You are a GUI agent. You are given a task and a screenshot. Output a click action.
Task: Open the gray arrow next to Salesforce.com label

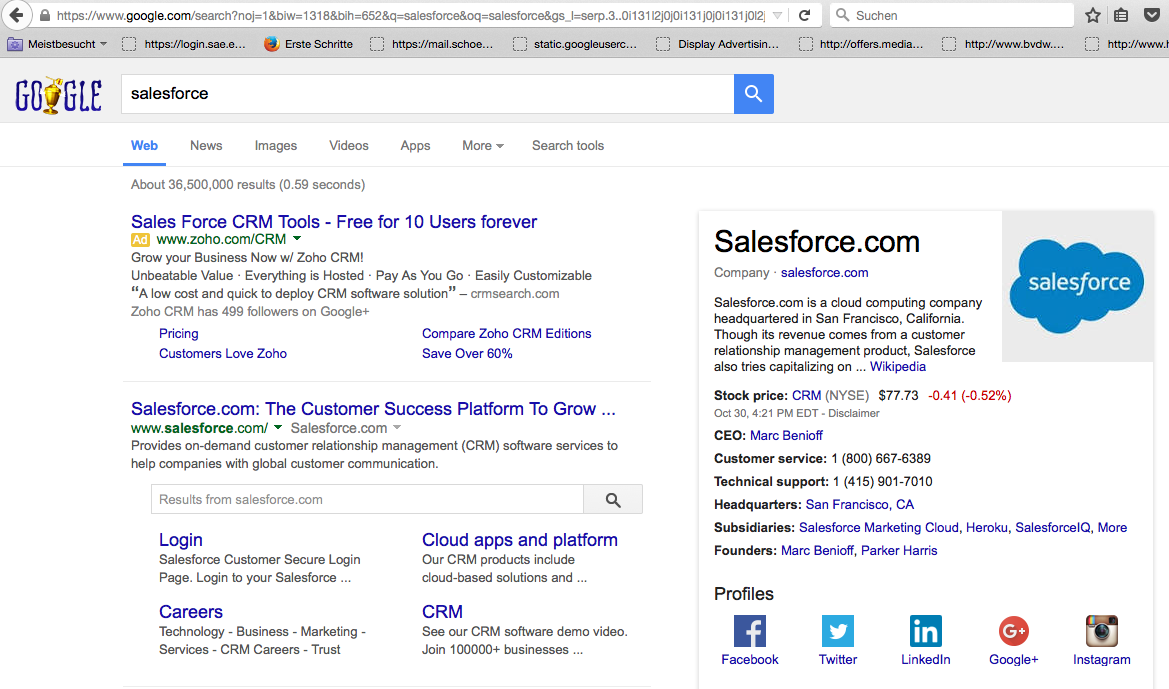[397, 427]
